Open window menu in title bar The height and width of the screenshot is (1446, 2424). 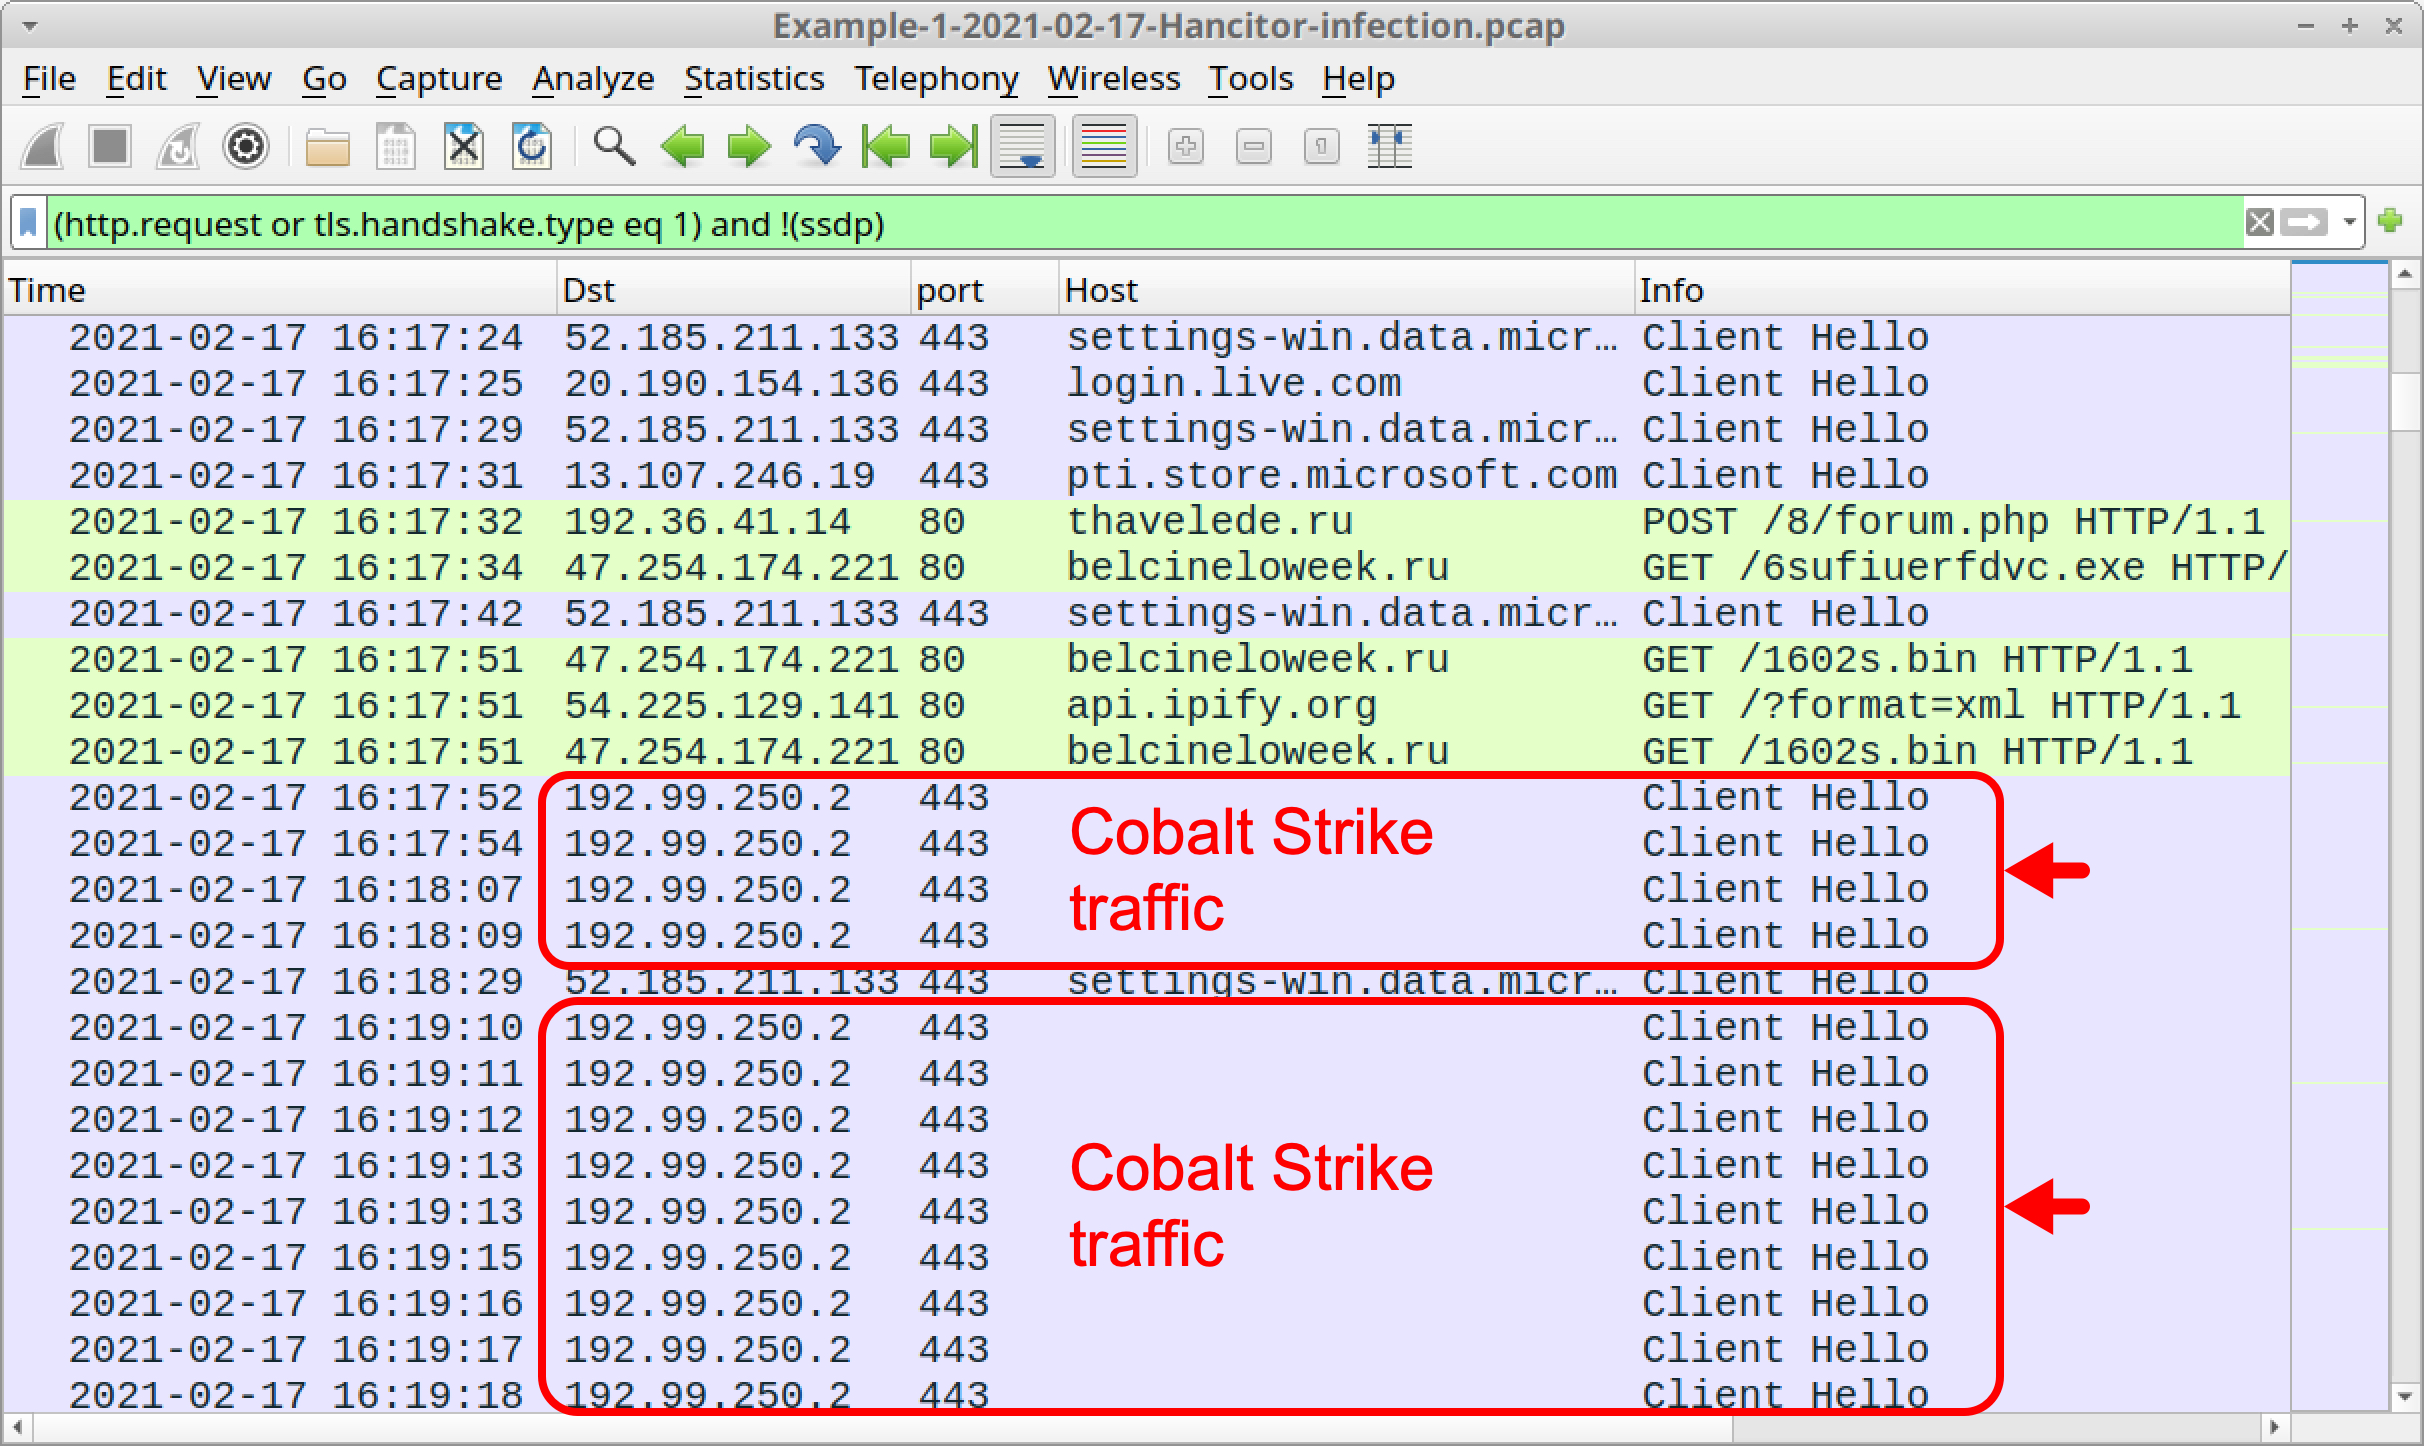30,26
